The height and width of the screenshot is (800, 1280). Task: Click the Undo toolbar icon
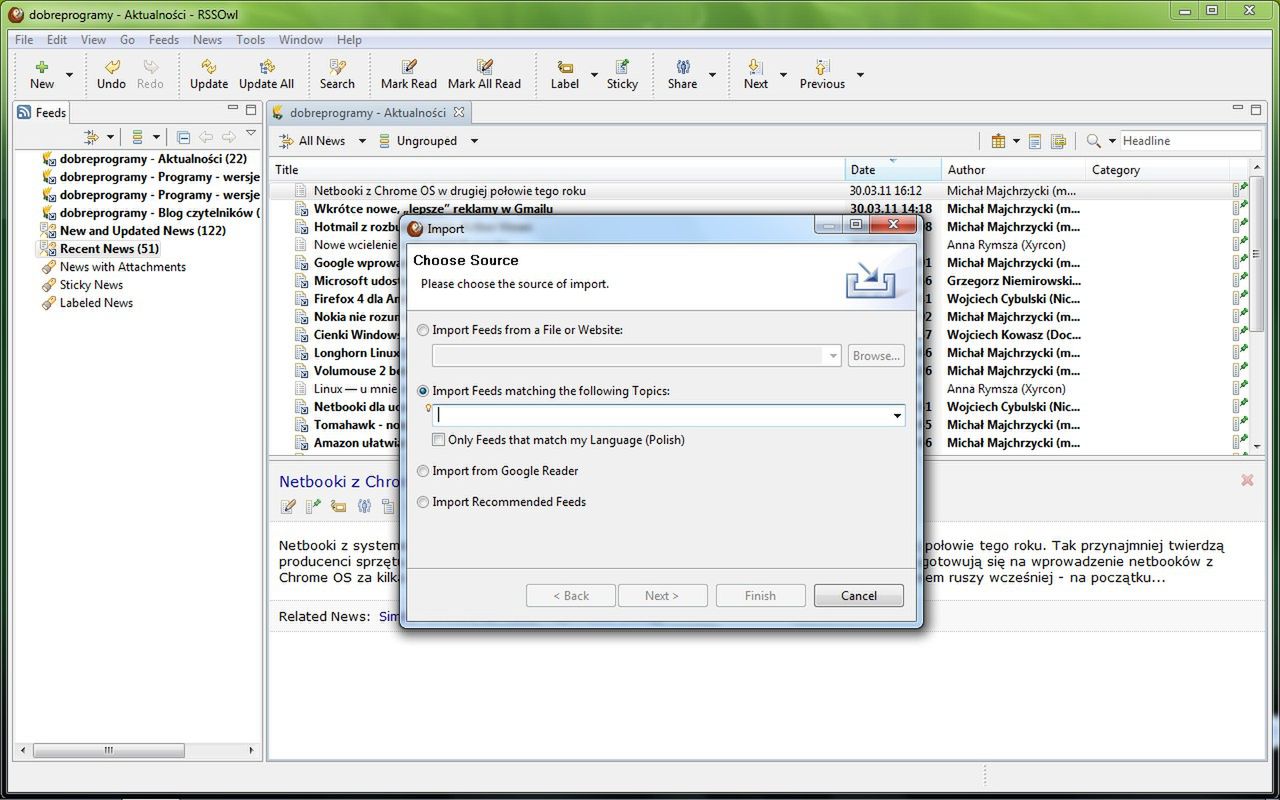click(x=112, y=67)
